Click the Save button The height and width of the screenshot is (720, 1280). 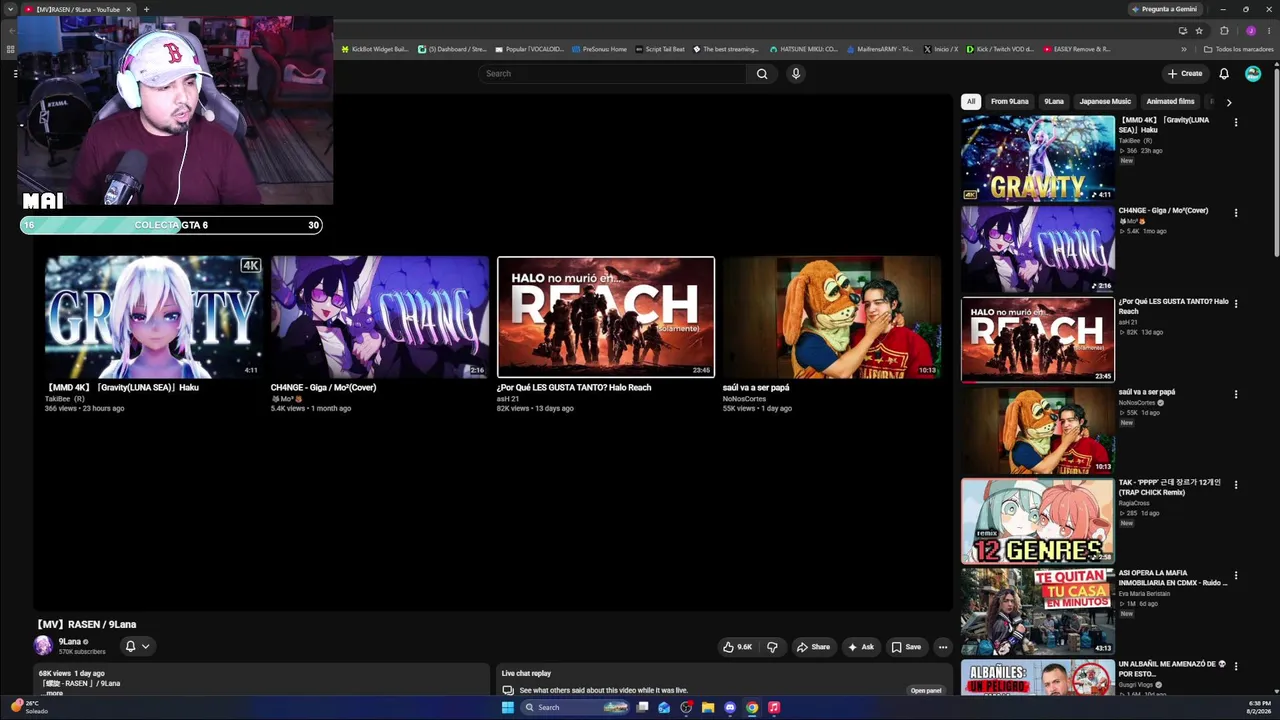coord(906,647)
